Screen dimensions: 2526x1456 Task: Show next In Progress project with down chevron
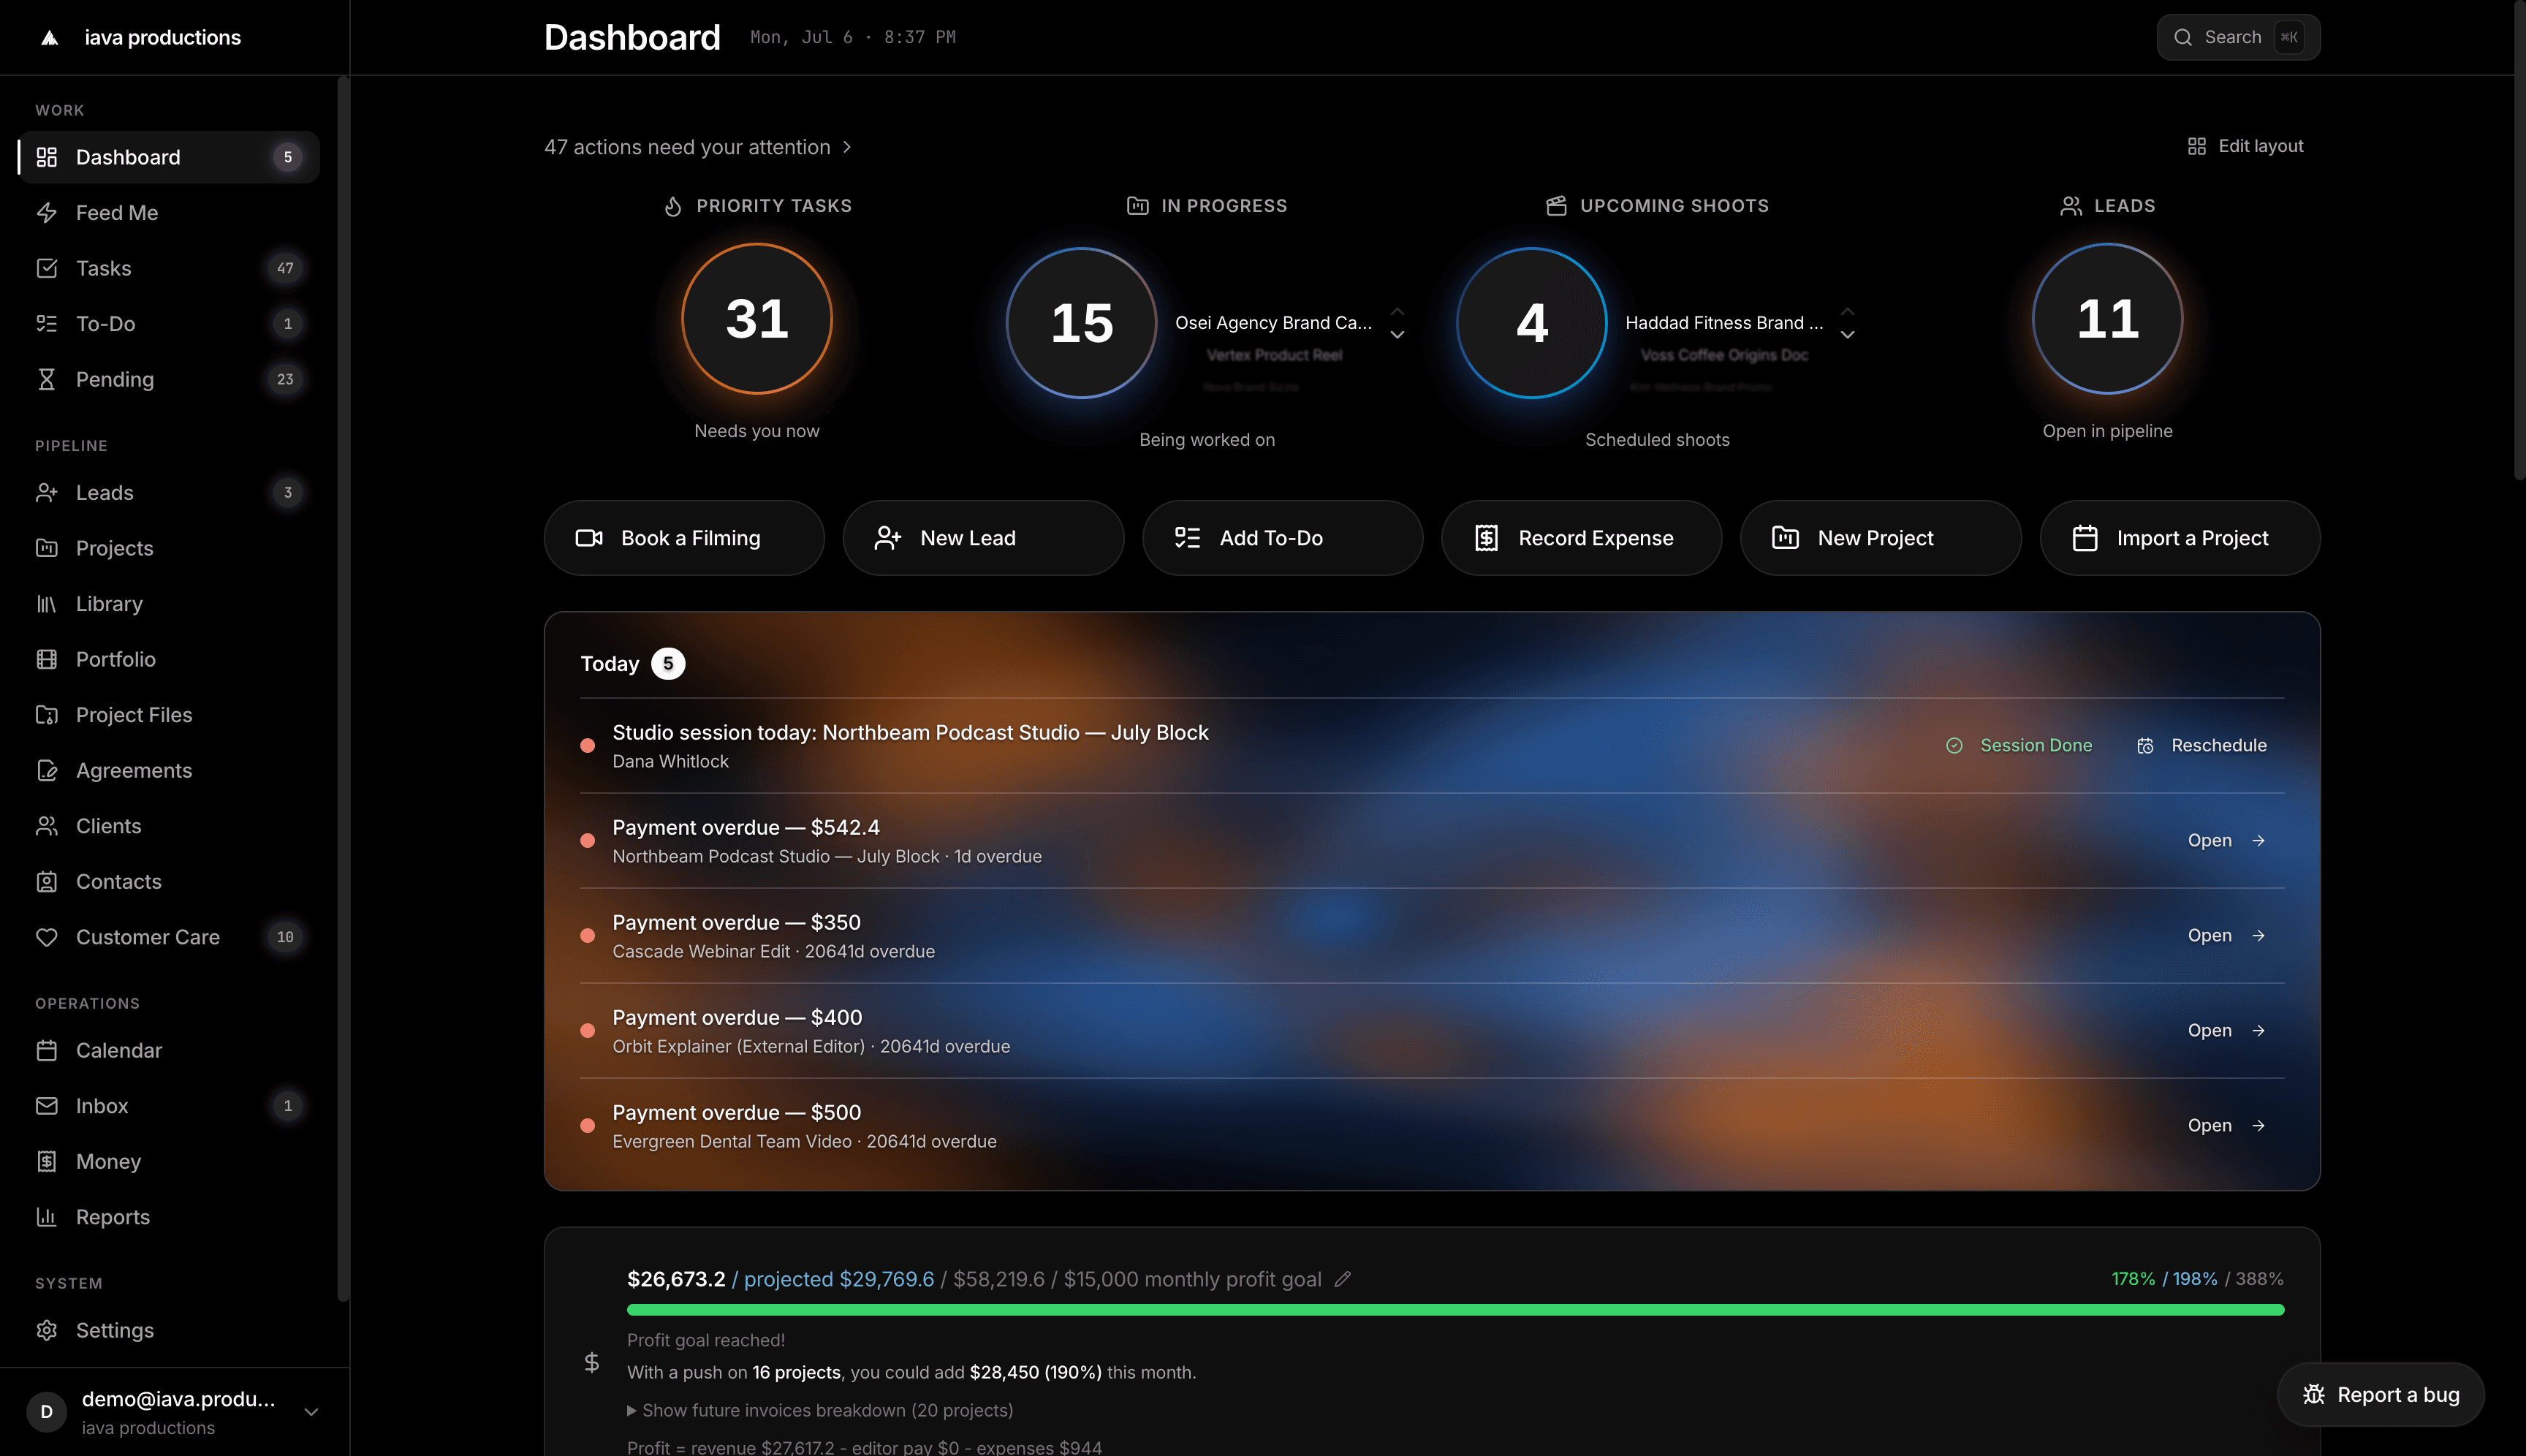[1397, 335]
